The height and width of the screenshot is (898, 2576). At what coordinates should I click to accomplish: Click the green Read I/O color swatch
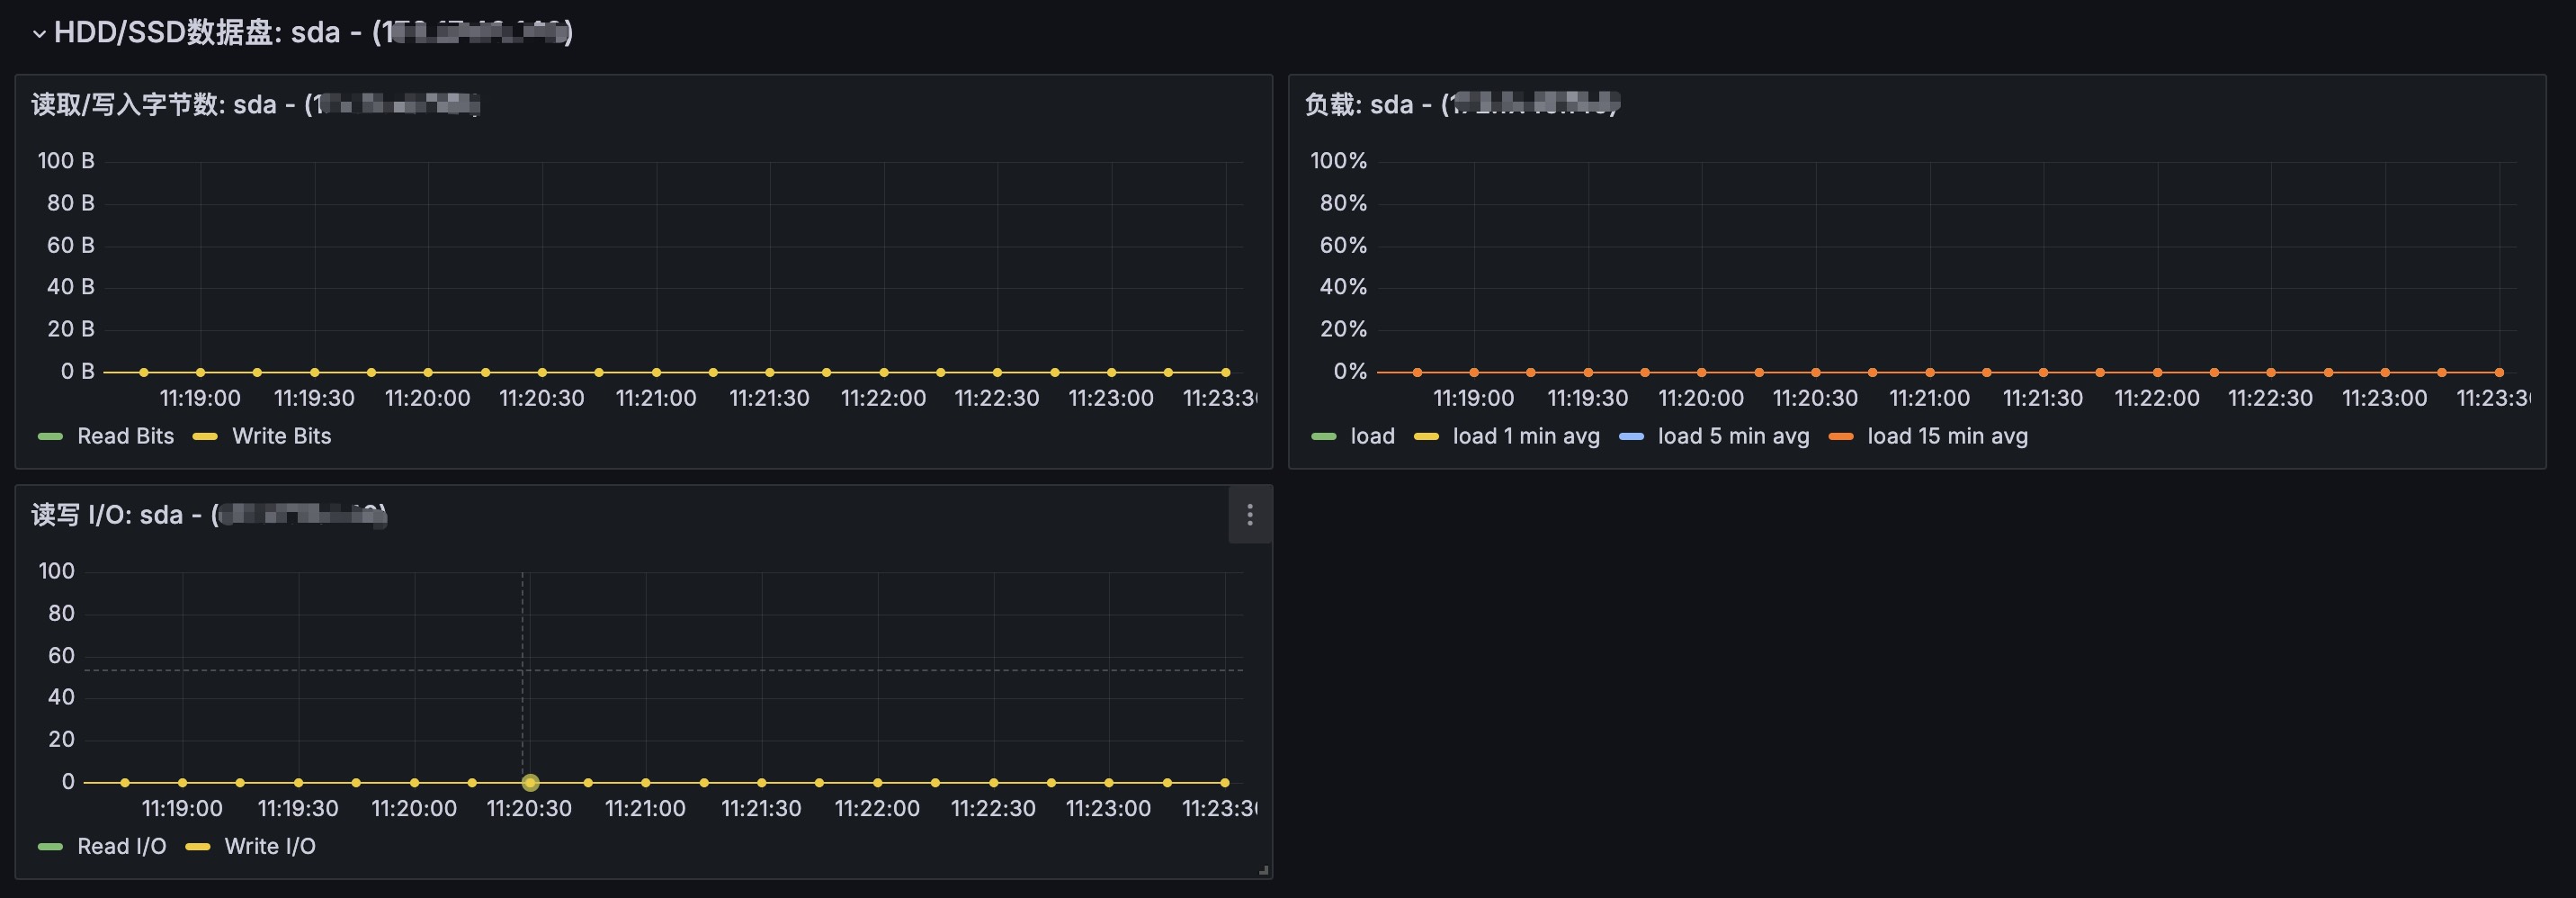click(x=50, y=847)
